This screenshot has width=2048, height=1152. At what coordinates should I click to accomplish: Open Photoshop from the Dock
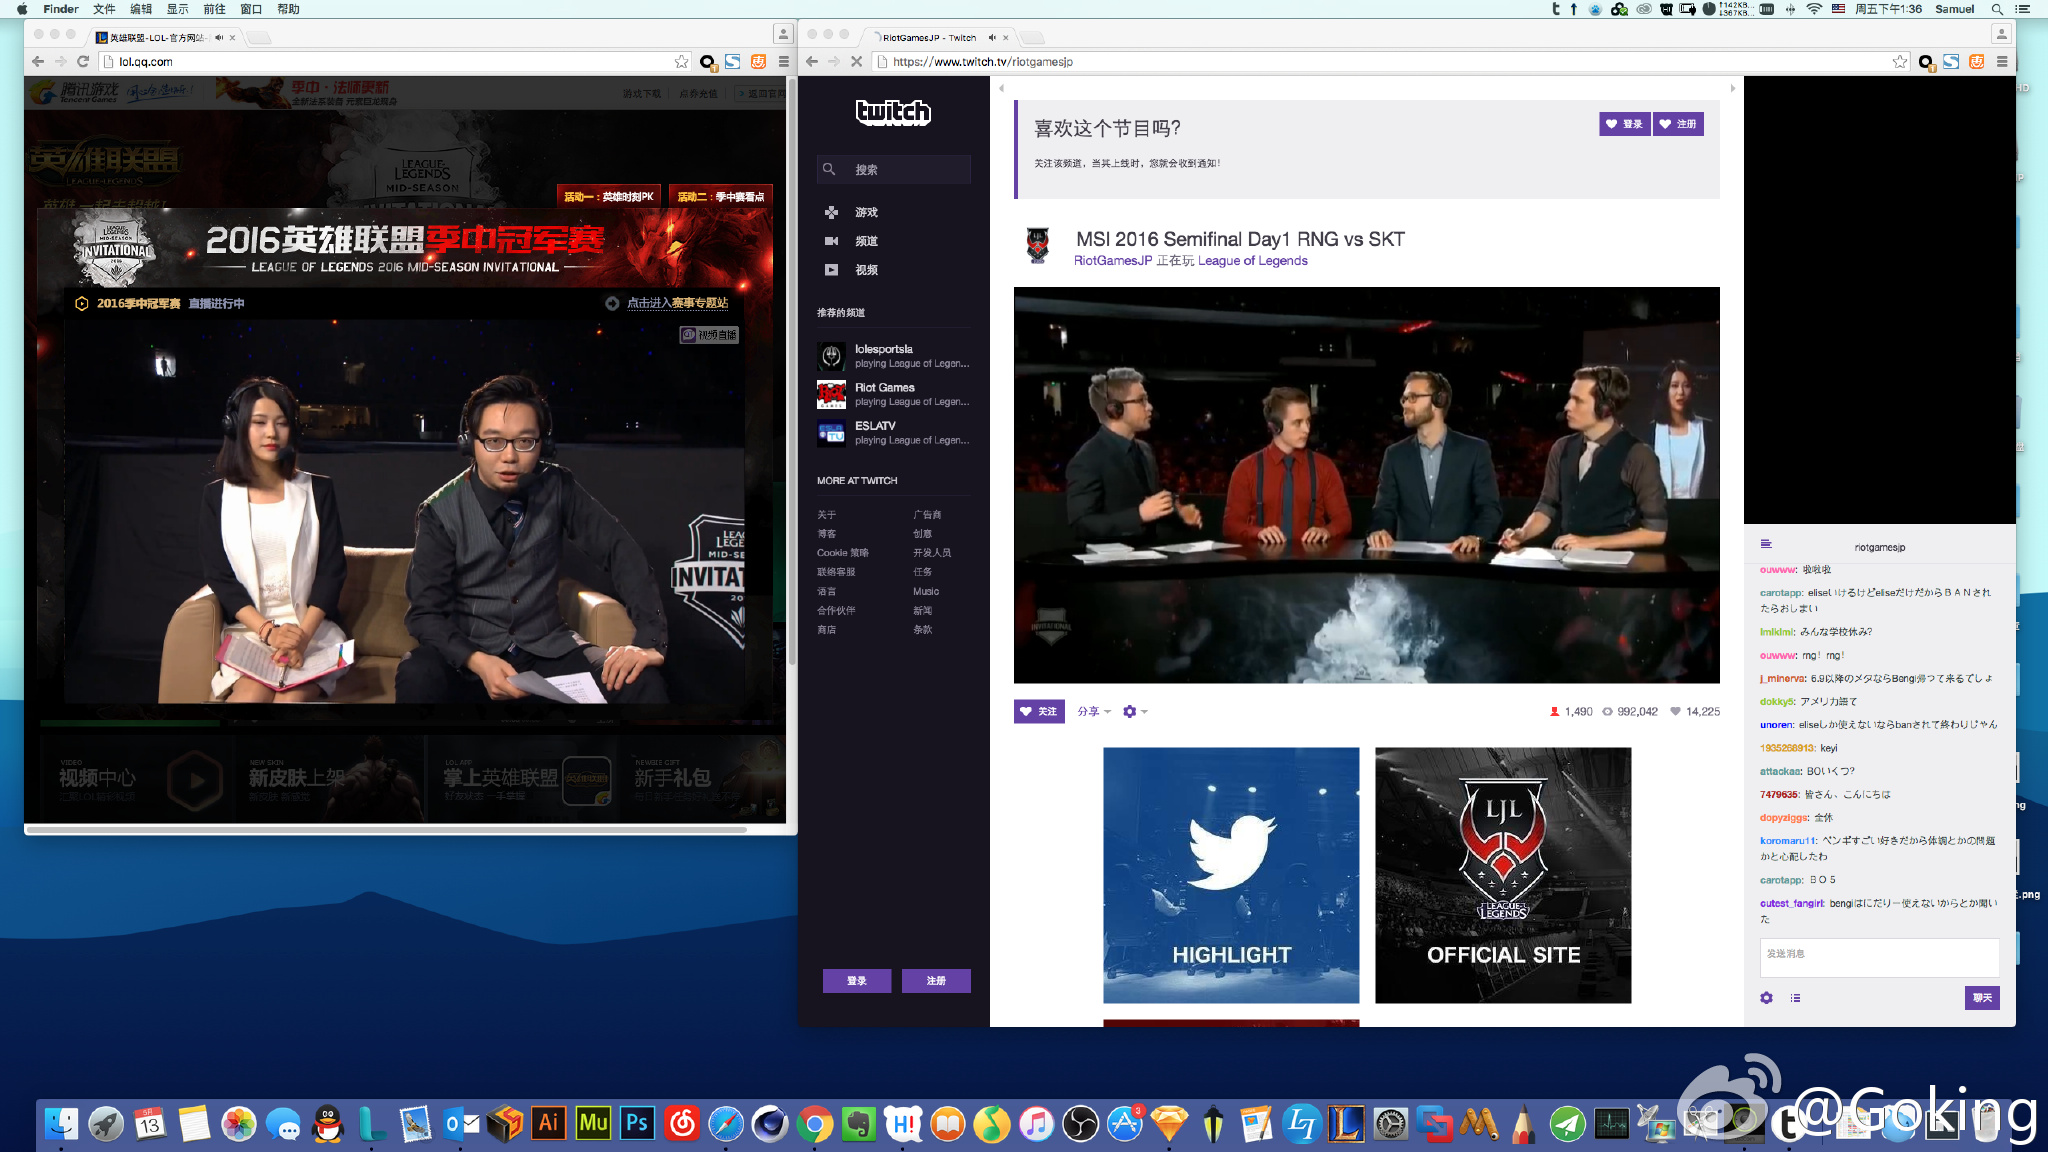[x=637, y=1123]
